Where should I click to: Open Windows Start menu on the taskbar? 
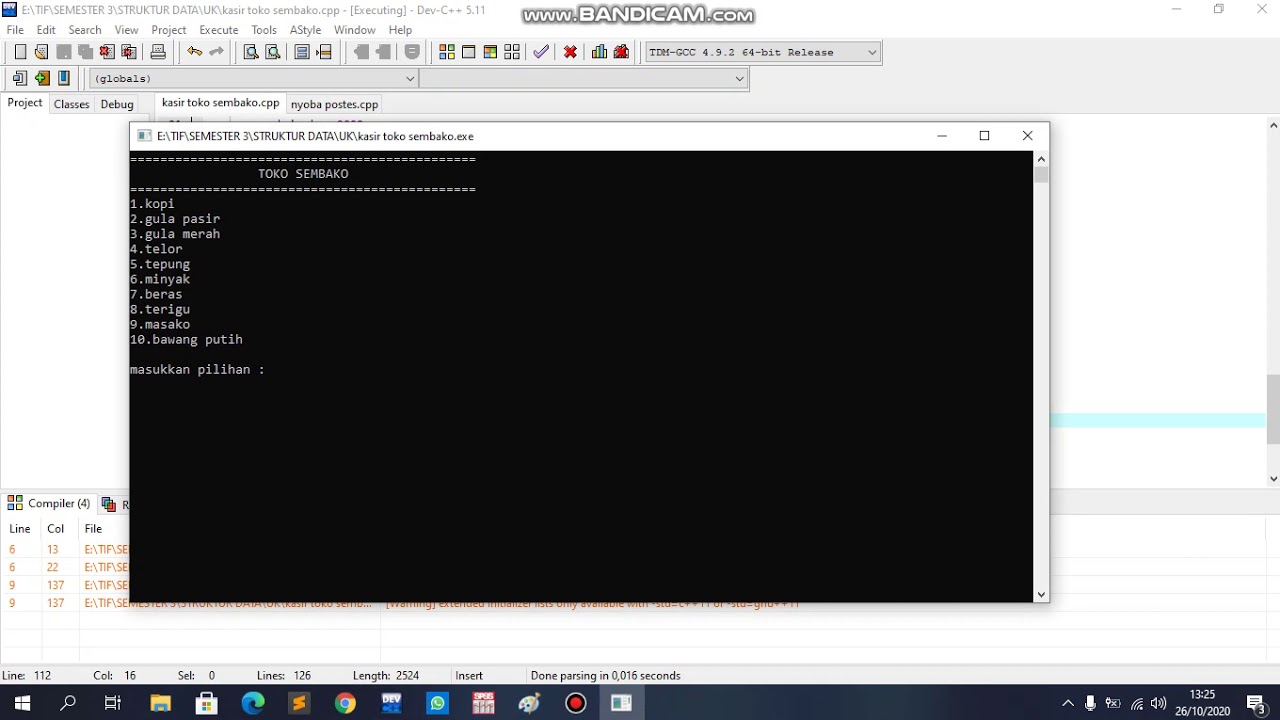[22, 703]
